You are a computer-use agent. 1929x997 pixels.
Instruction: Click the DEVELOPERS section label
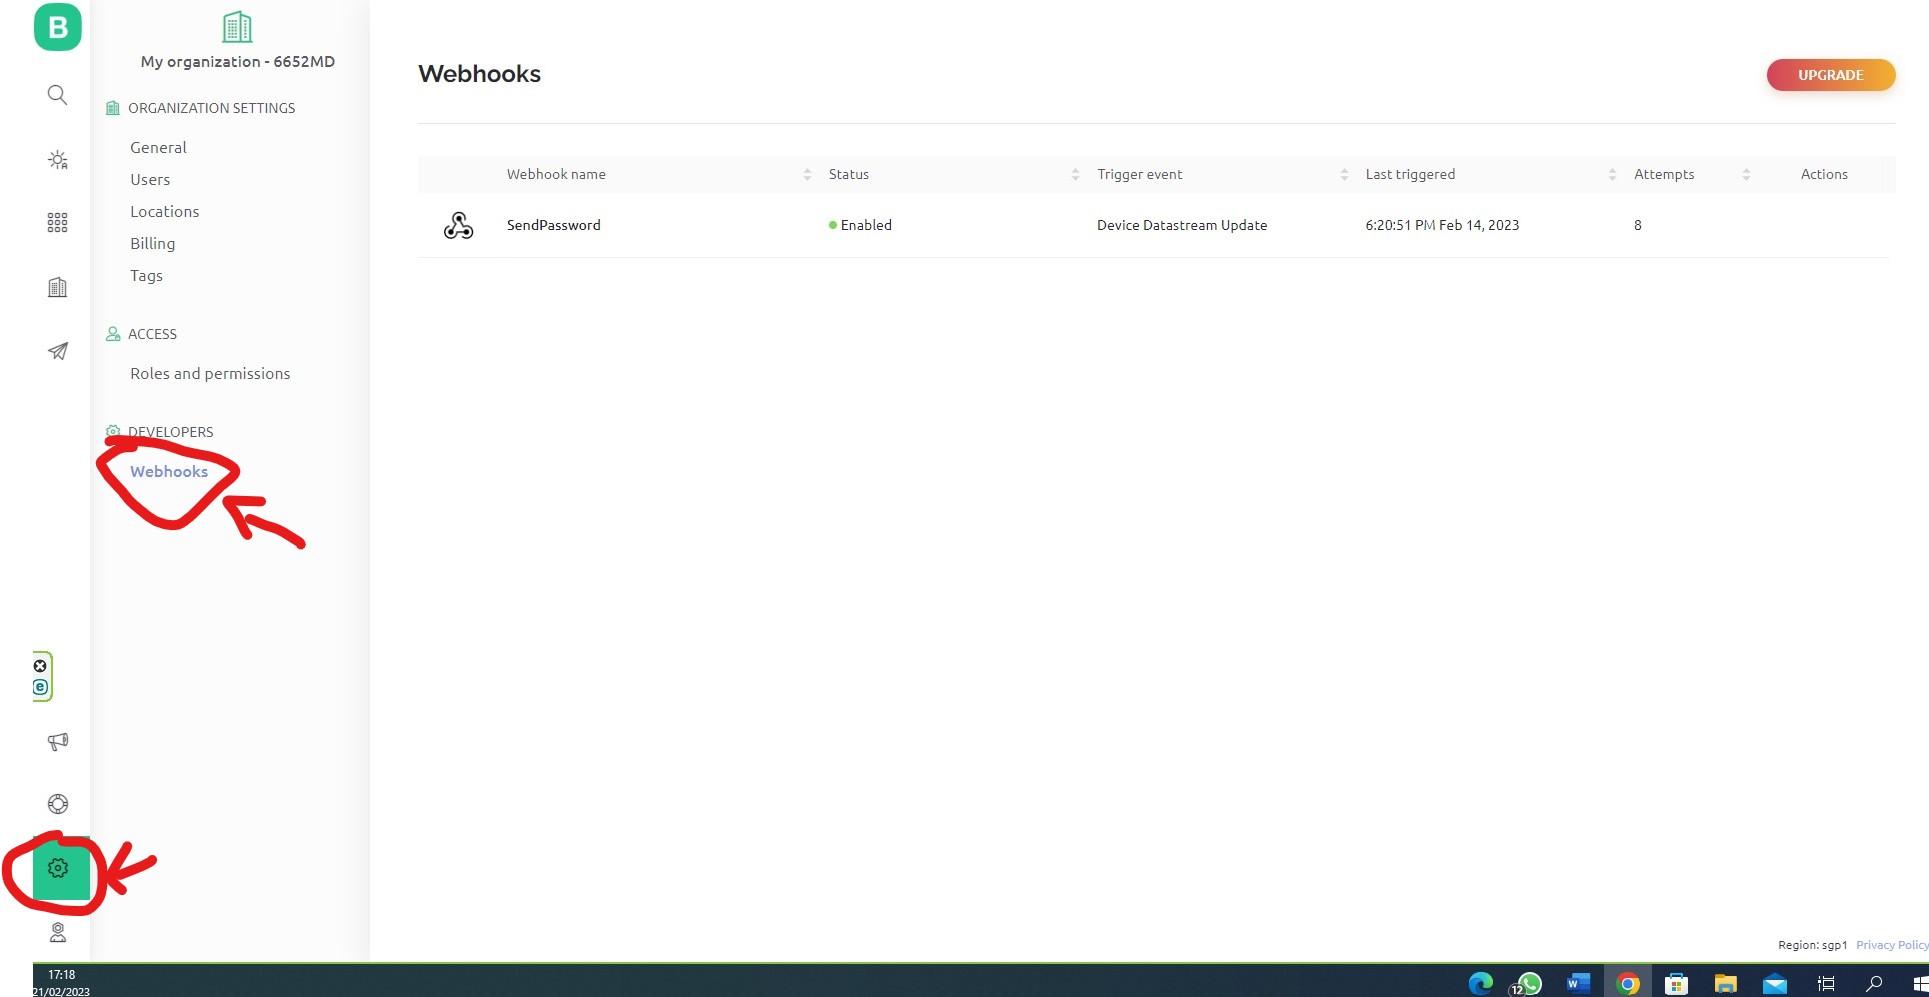[170, 432]
